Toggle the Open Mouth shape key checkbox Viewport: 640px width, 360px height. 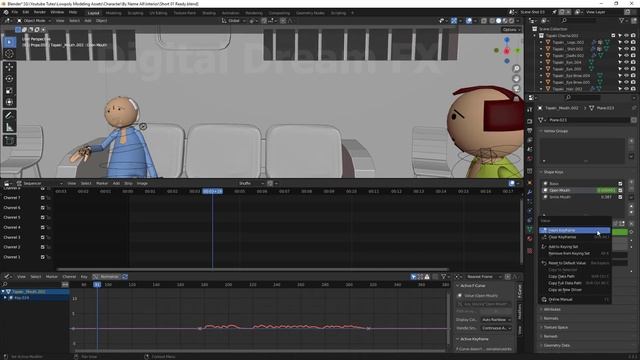click(620, 190)
